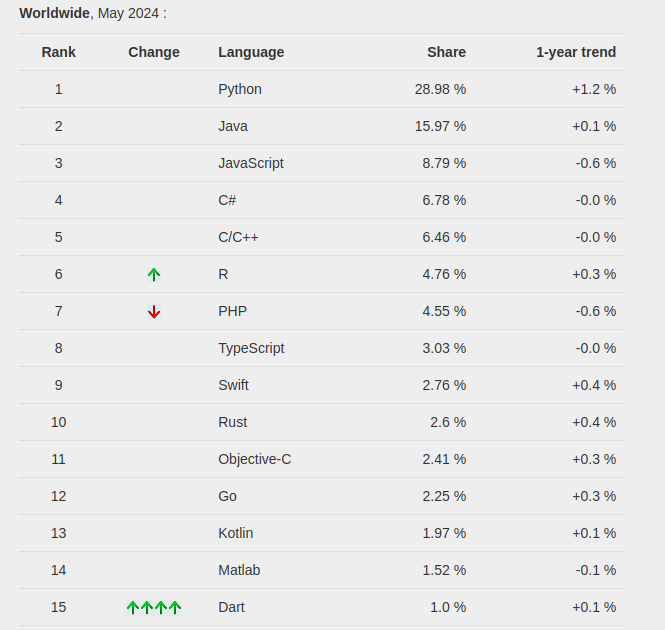This screenshot has width=665, height=630.
Task: Click the green arrows in Dart row
Action: [154, 607]
